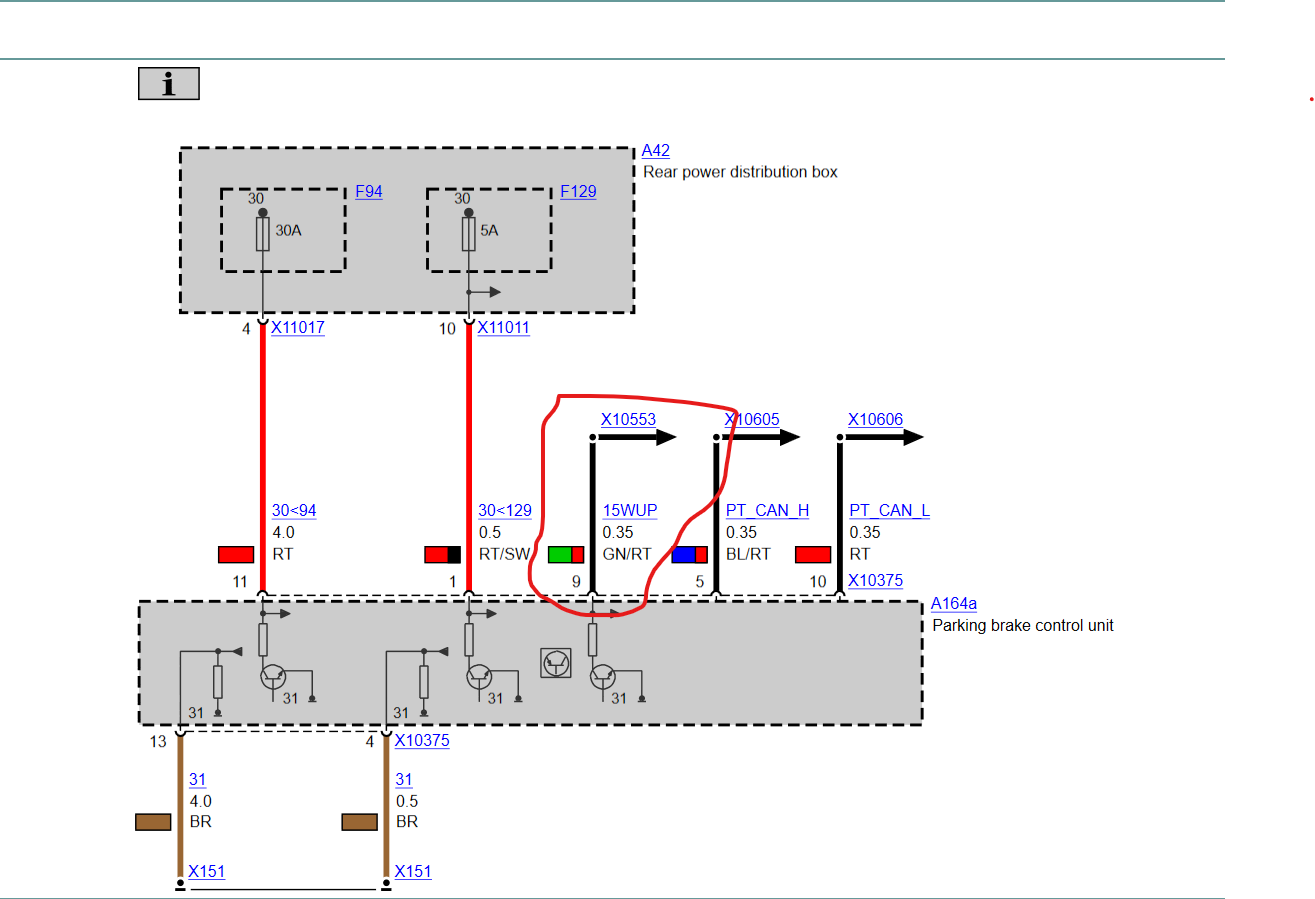Open connector X11011 link
1315x899 pixels.
coord(504,327)
